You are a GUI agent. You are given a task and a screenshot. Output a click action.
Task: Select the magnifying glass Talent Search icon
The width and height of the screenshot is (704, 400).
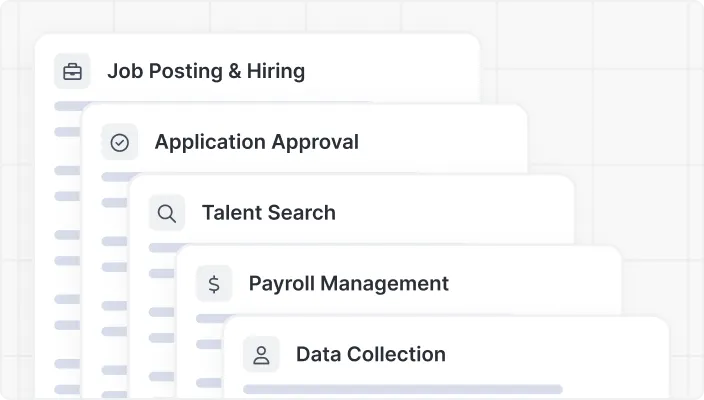[167, 213]
